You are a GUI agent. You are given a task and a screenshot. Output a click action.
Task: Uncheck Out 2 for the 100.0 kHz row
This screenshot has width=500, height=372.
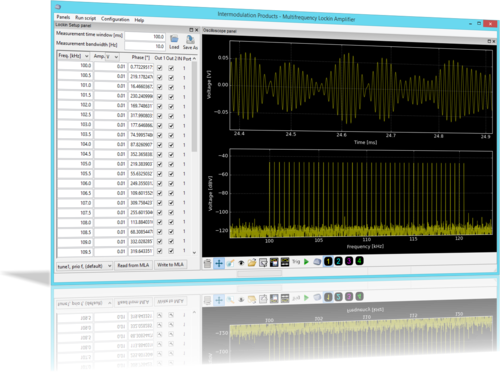pos(171,68)
